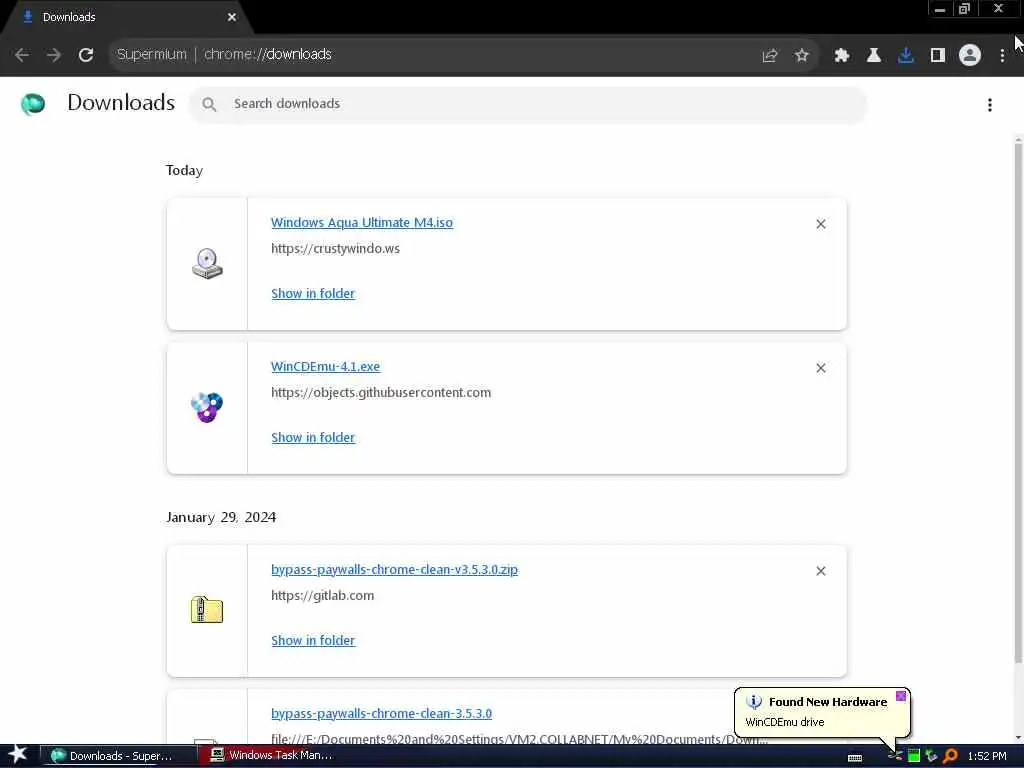The height and width of the screenshot is (768, 1024).
Task: Open WinCDEmu-4.1.exe file link
Action: point(325,367)
